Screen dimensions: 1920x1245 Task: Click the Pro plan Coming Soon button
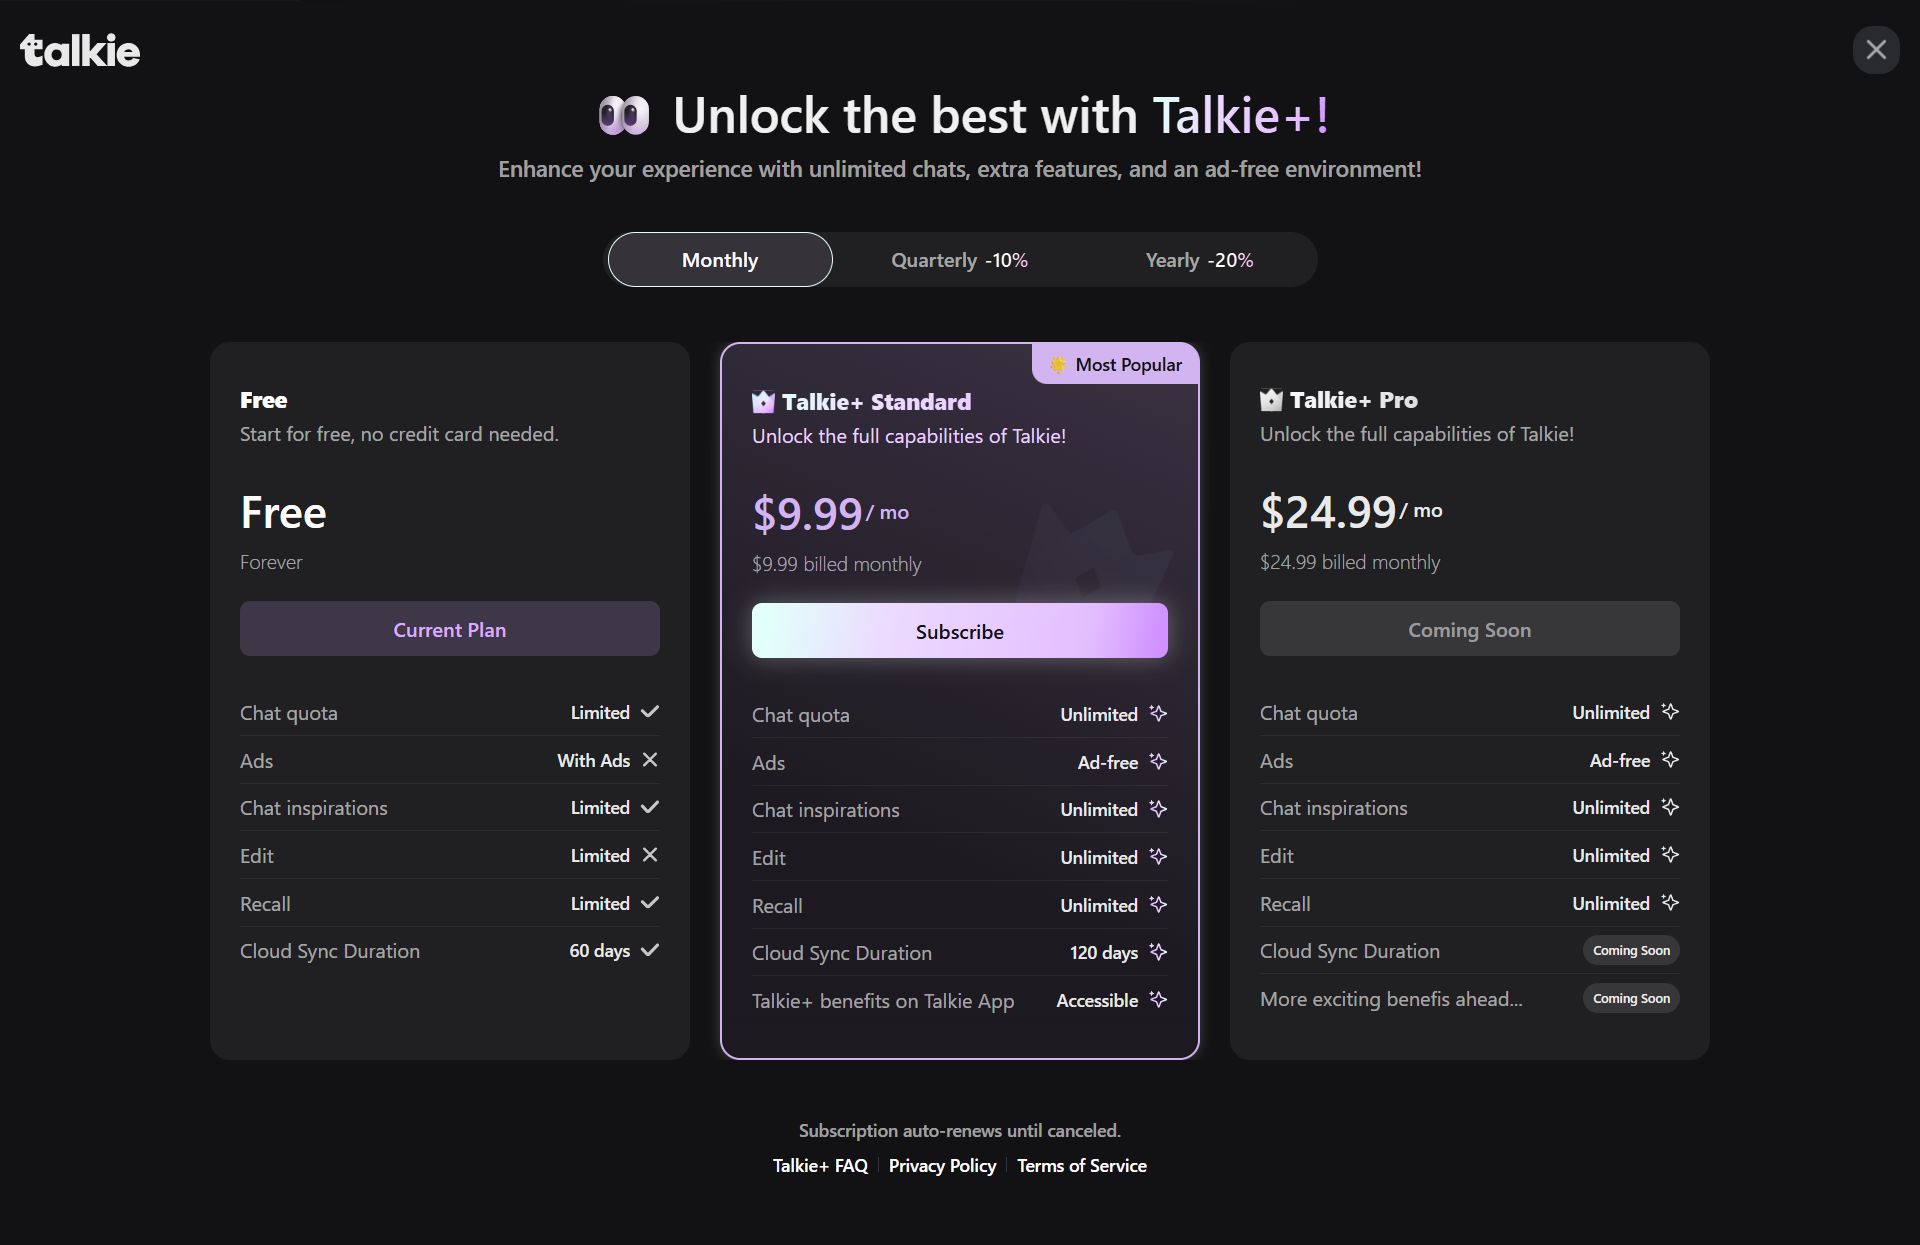point(1470,629)
